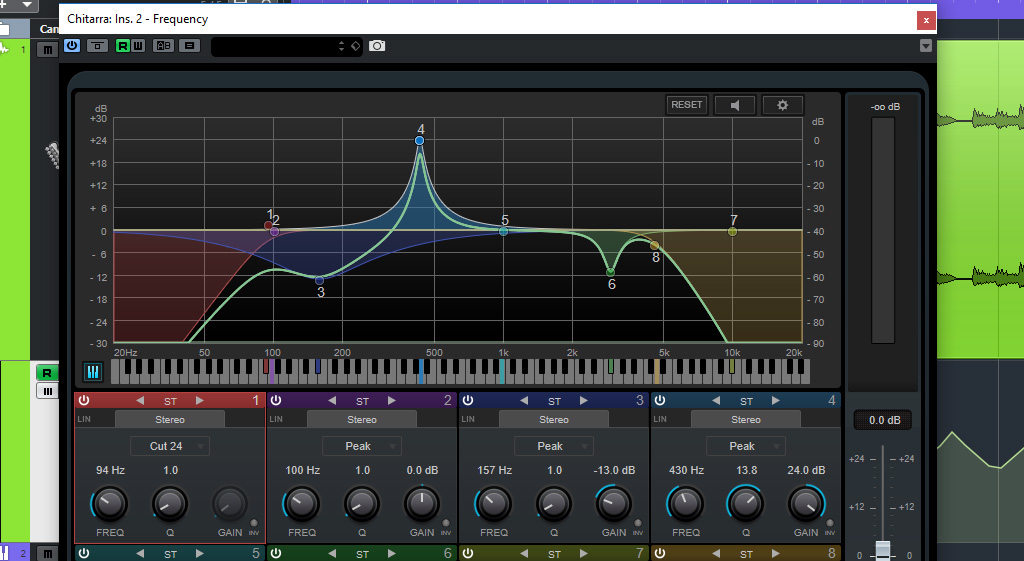The width and height of the screenshot is (1024, 561).
Task: Open band 1 filter type dropdown (Cut 24)
Action: tap(170, 446)
